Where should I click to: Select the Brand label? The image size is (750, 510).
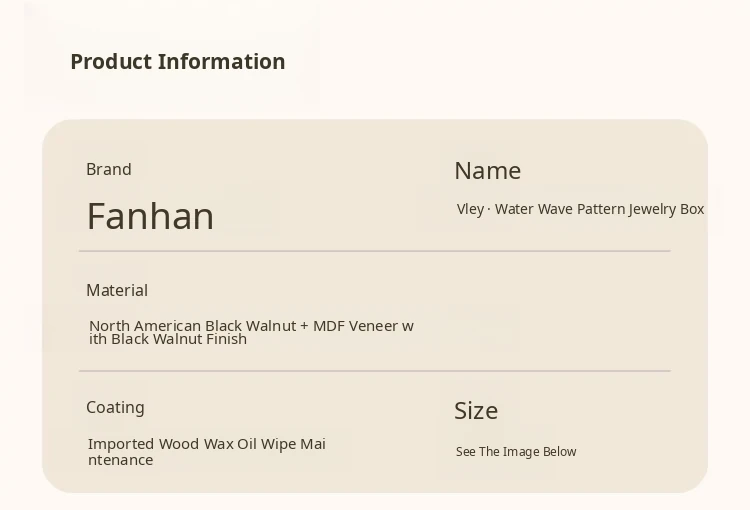click(x=108, y=170)
